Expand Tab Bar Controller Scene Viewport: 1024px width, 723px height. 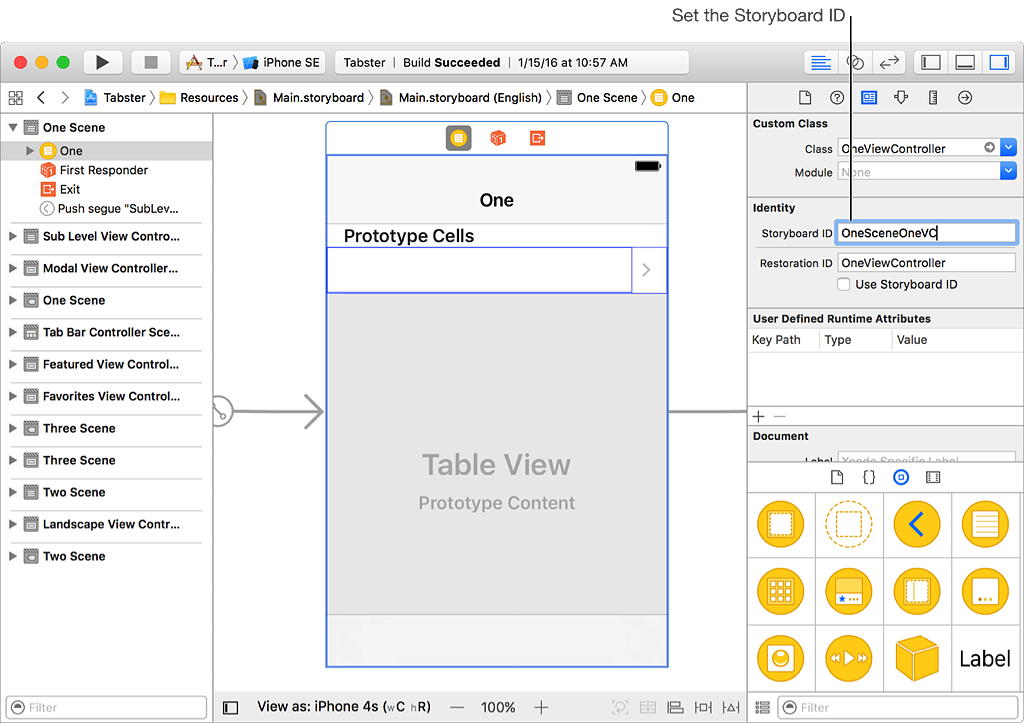12,332
